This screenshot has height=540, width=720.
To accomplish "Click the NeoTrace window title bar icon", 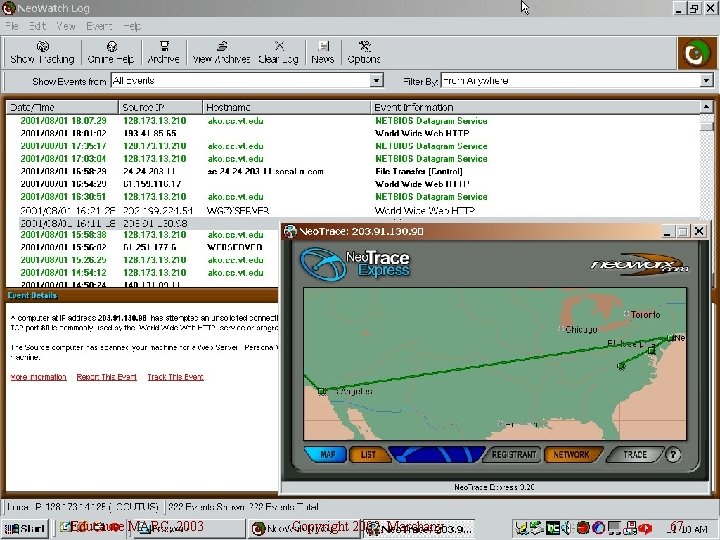I will pyautogui.click(x=290, y=231).
